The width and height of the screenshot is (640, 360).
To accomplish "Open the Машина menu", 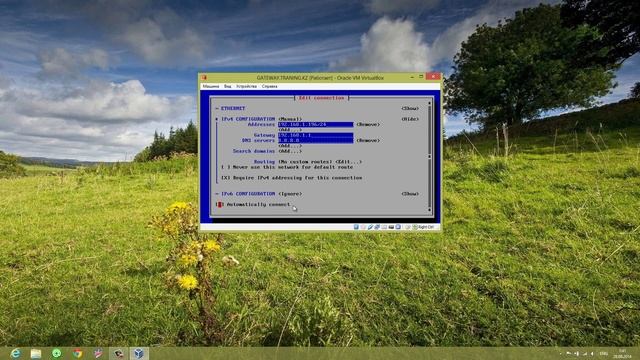I will point(211,87).
